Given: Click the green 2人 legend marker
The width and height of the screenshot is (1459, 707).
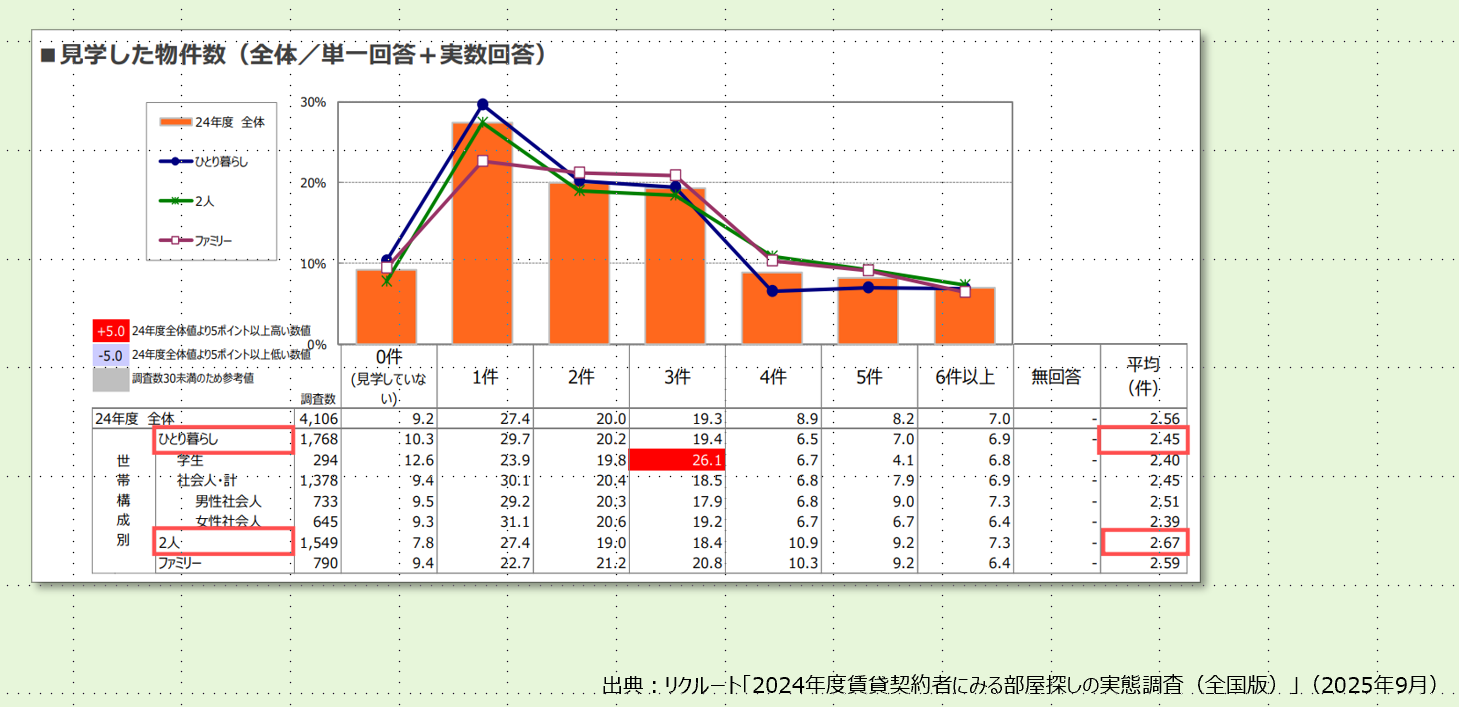Looking at the screenshot, I should (x=175, y=201).
